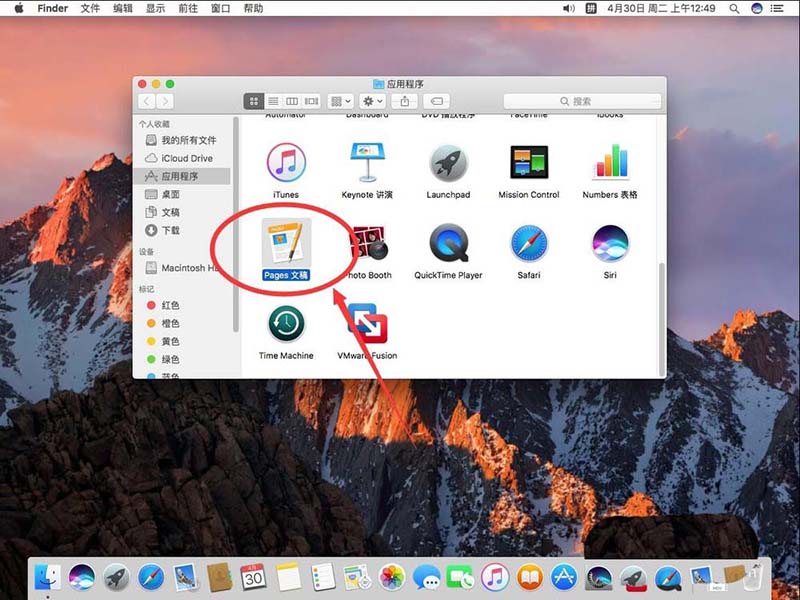Click the Finder share toolbar button
This screenshot has height=600, width=800.
pos(405,101)
